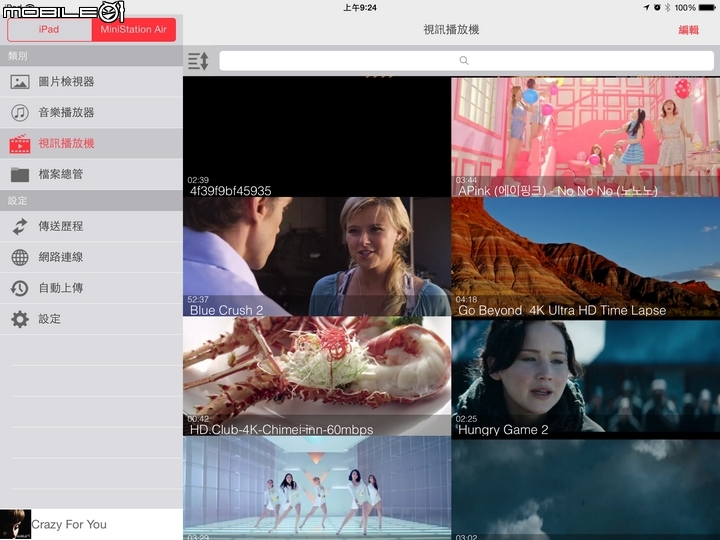The image size is (720, 540).
Task: Open the 自動上傳 entry
Action: [x=61, y=288]
